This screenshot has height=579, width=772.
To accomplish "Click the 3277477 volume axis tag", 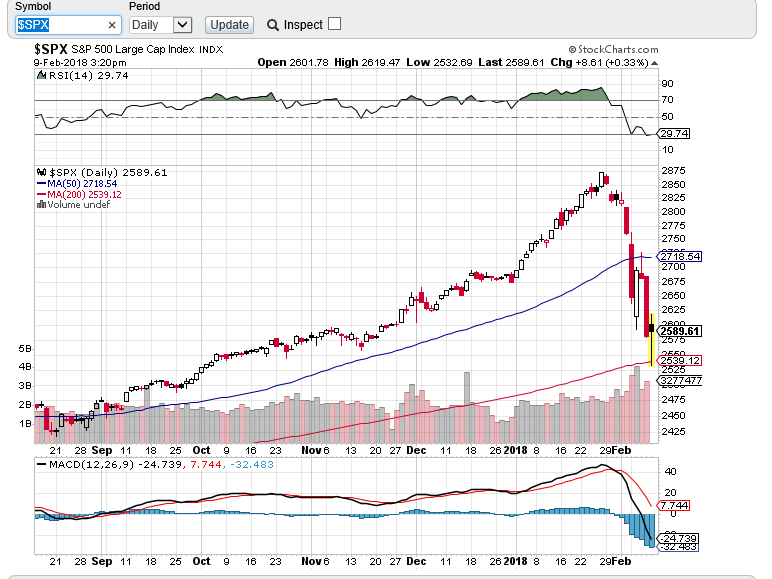I will coord(679,381).
